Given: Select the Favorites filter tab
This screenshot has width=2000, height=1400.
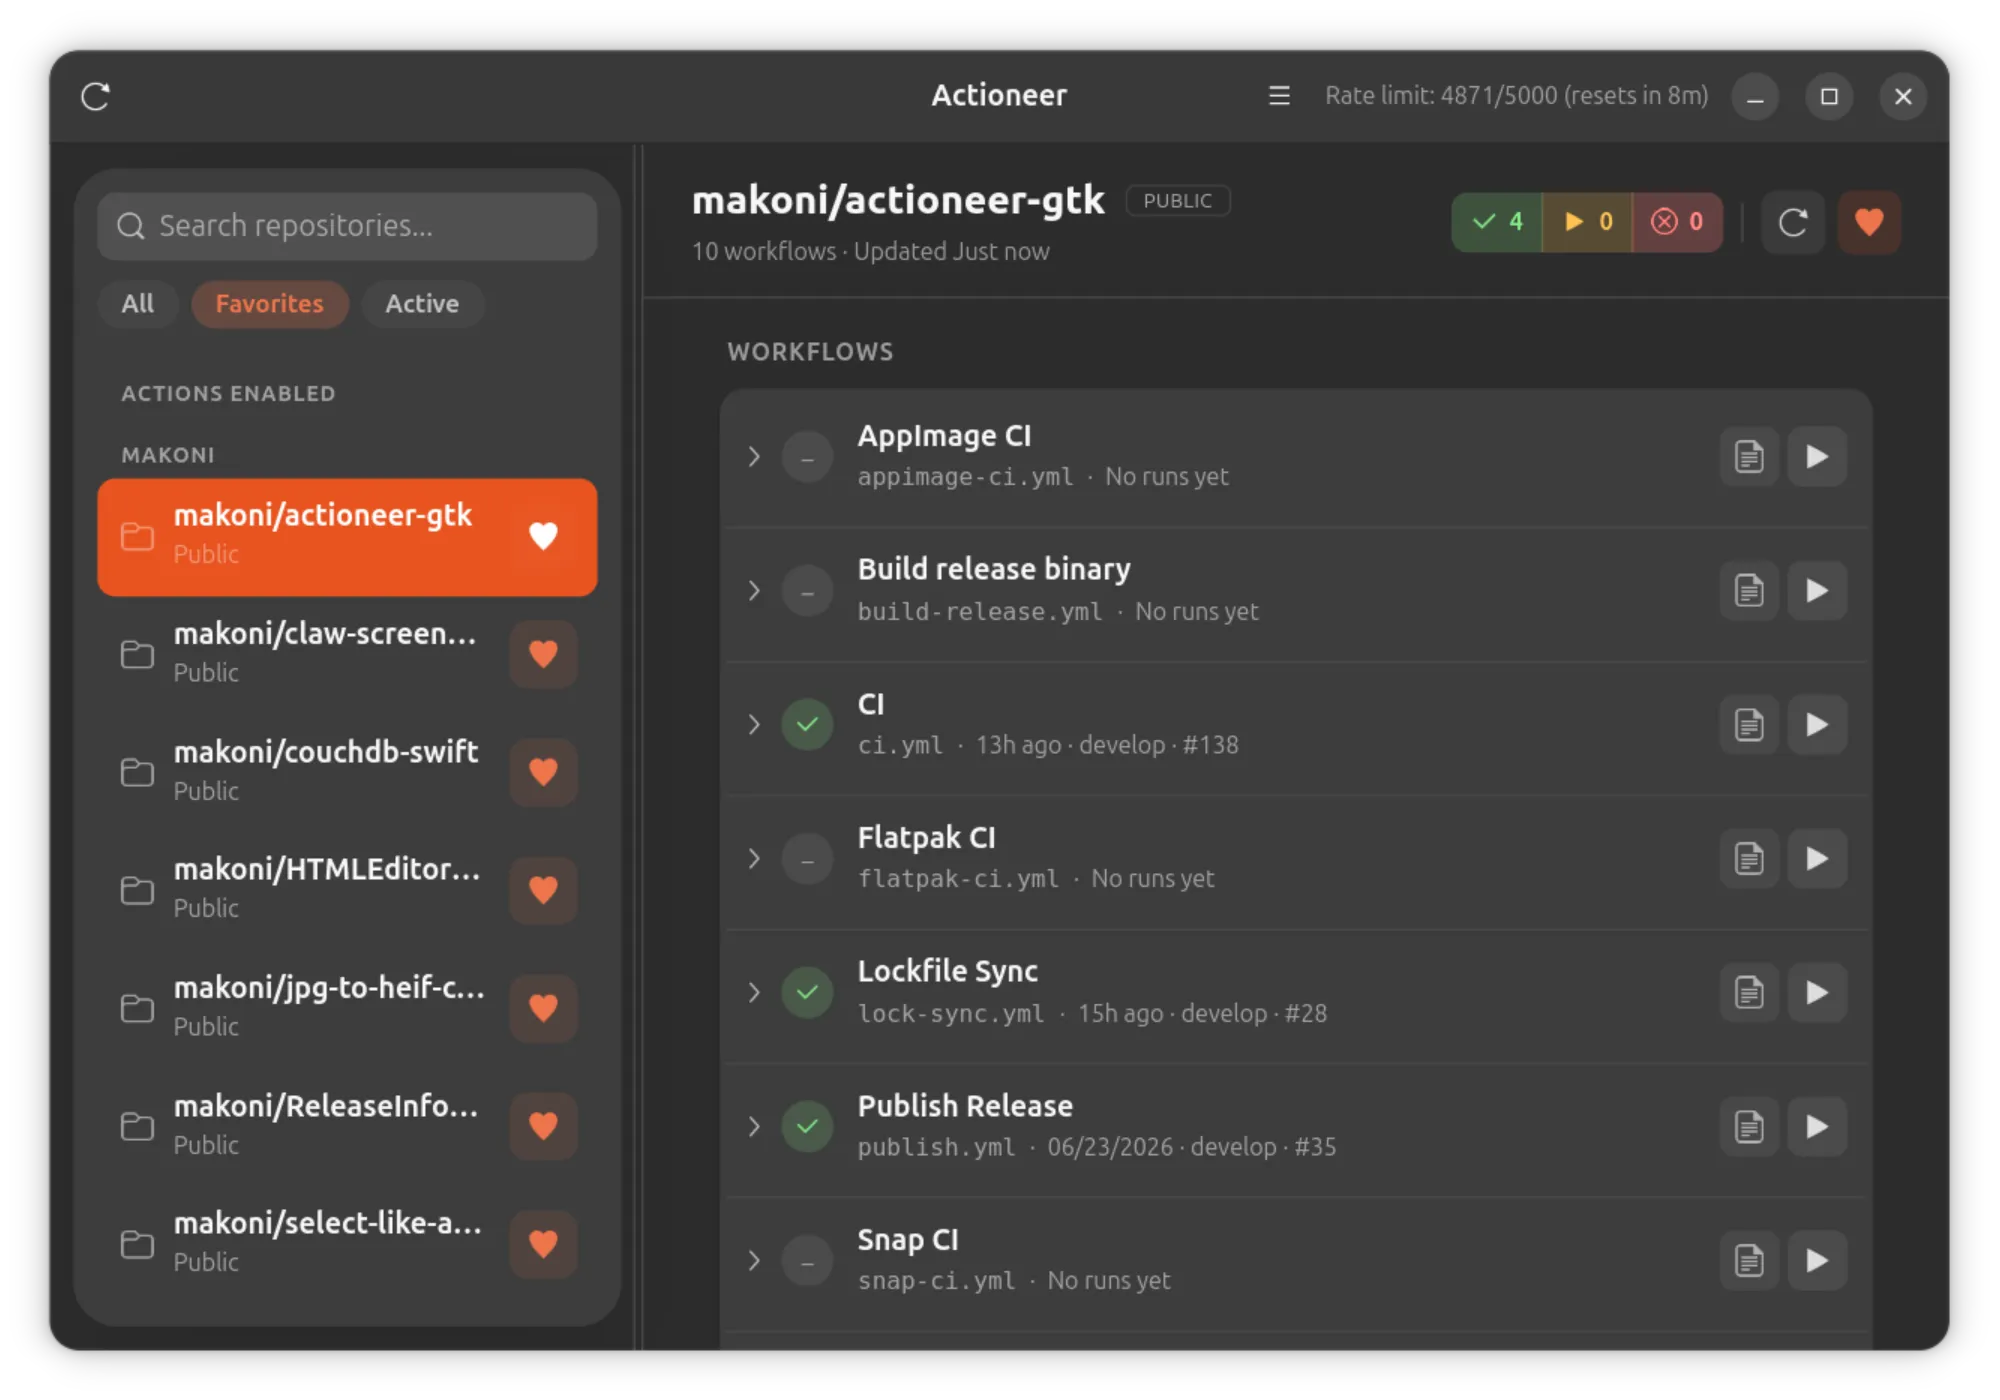Looking at the screenshot, I should (269, 304).
